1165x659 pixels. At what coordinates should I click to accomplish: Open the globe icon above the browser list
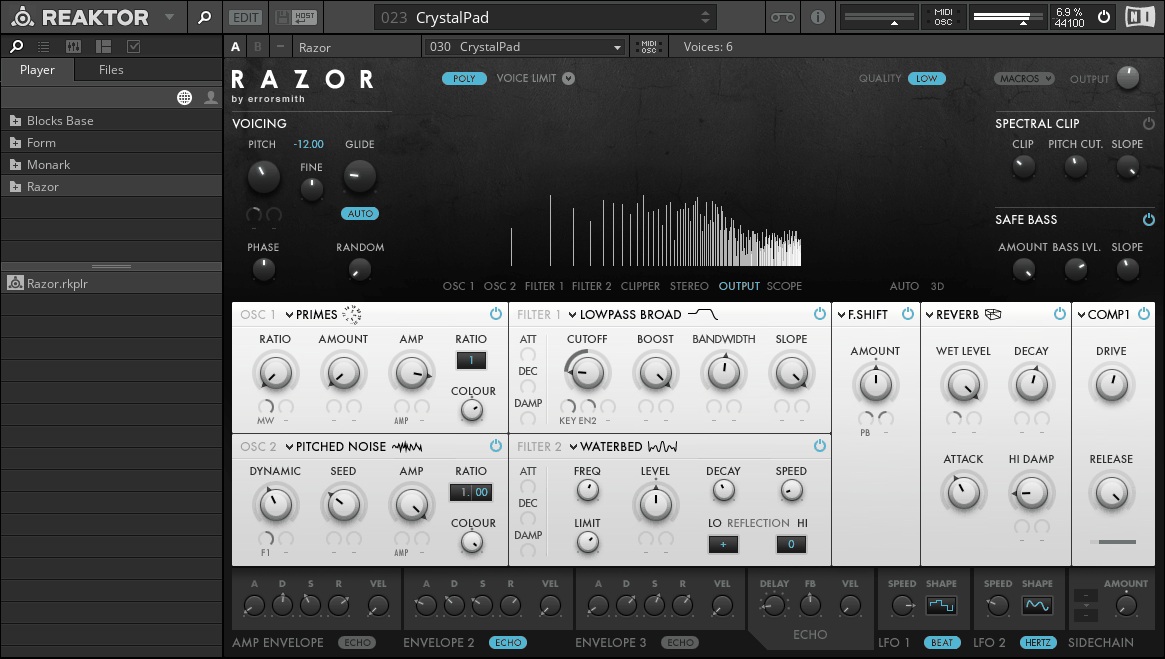tap(184, 97)
